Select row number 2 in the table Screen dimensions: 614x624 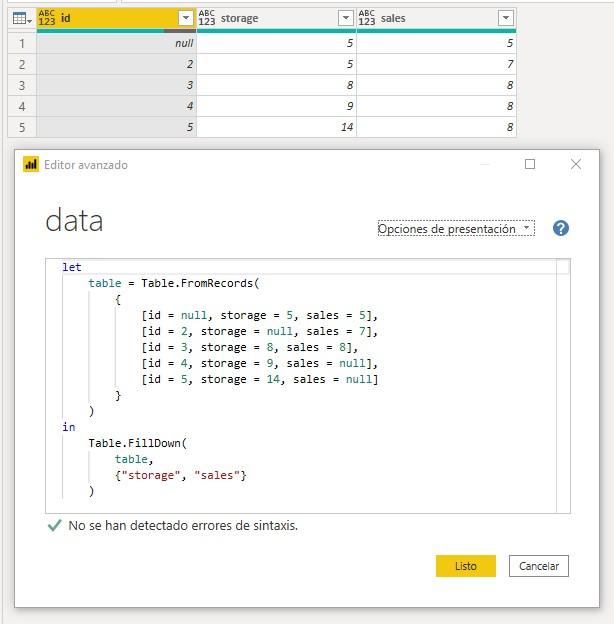(22, 64)
